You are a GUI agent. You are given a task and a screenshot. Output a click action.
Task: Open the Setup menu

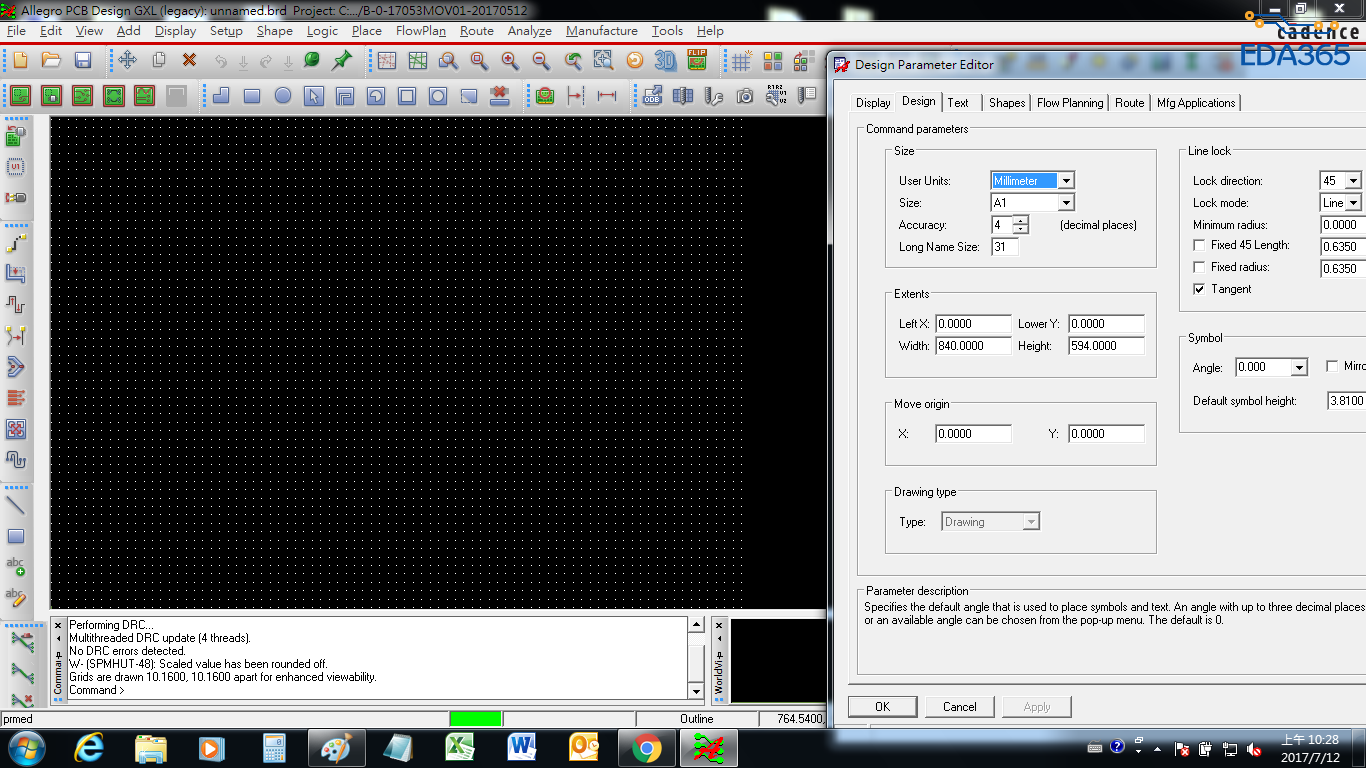(226, 31)
